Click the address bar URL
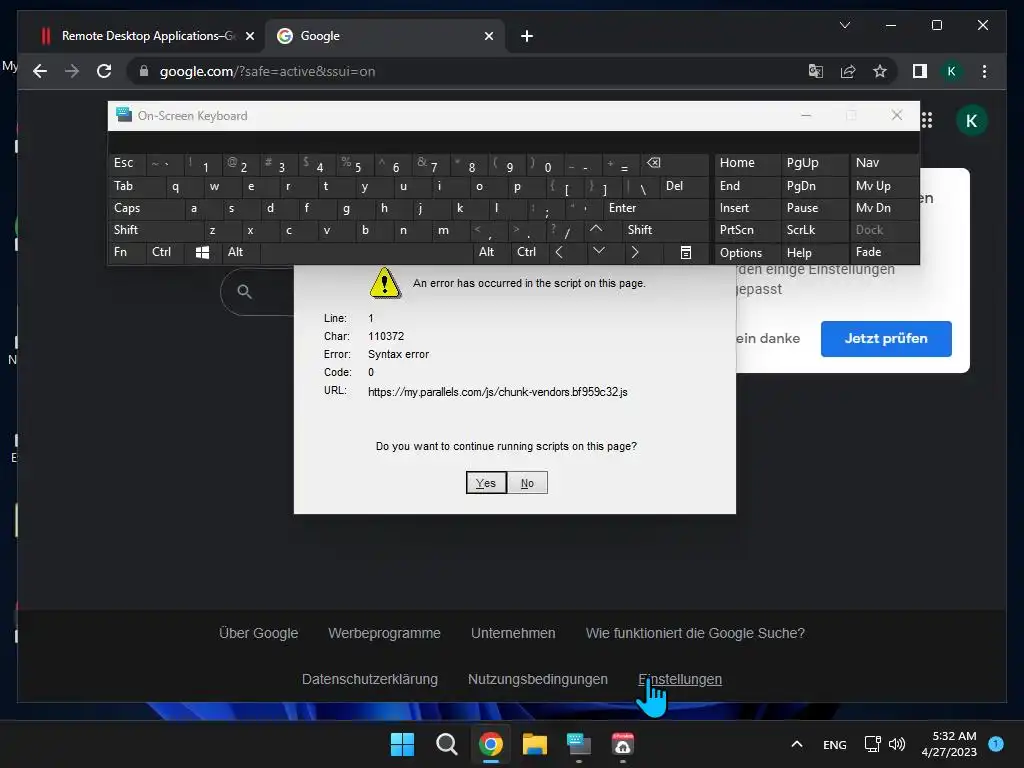 tap(267, 71)
